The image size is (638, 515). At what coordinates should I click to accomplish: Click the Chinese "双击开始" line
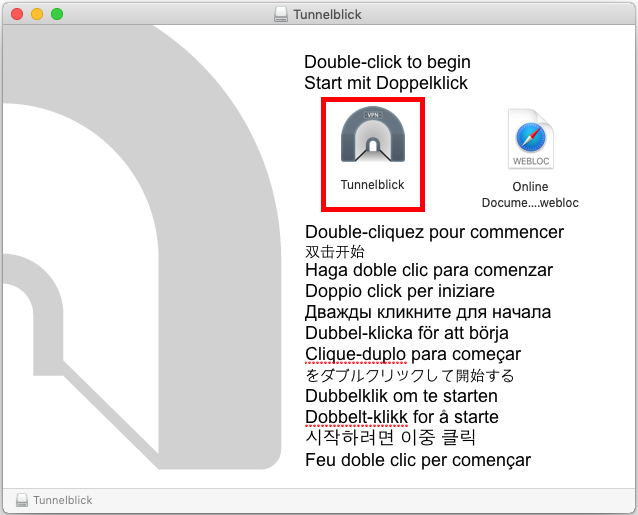click(334, 252)
